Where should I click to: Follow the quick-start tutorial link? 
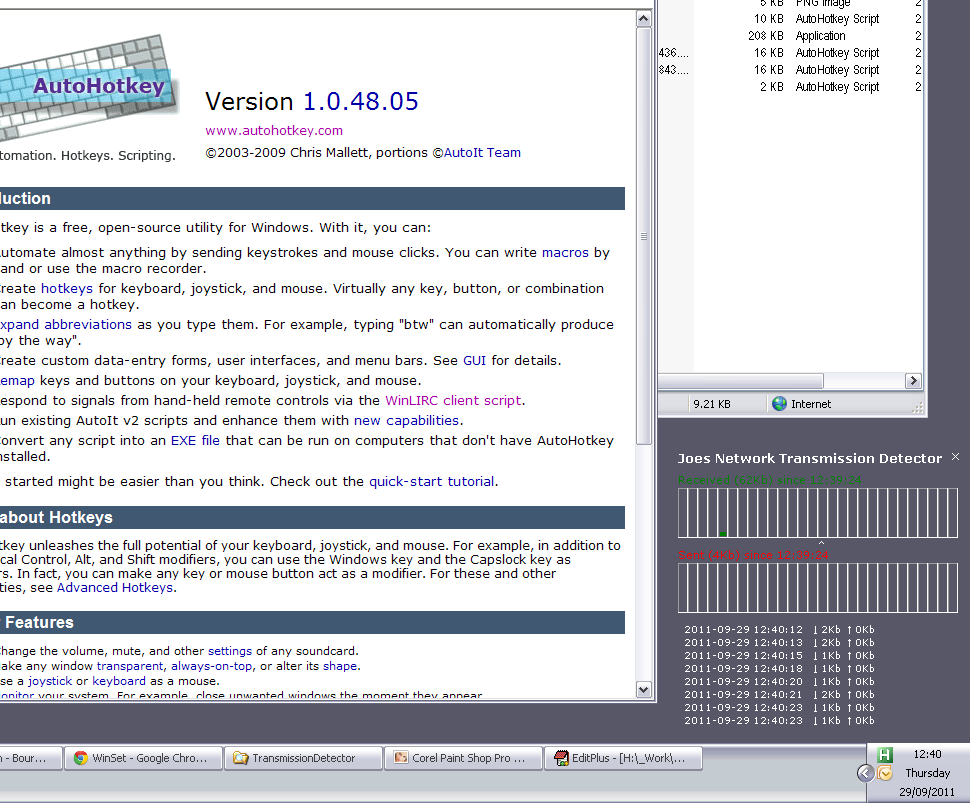pos(431,481)
